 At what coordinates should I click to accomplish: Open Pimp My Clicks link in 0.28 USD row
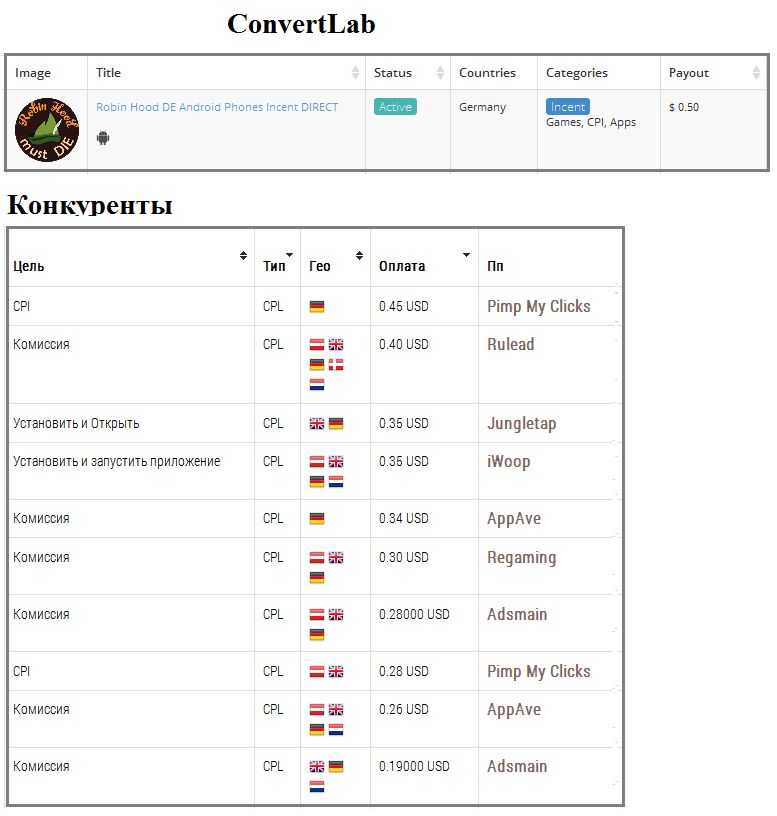pos(539,671)
